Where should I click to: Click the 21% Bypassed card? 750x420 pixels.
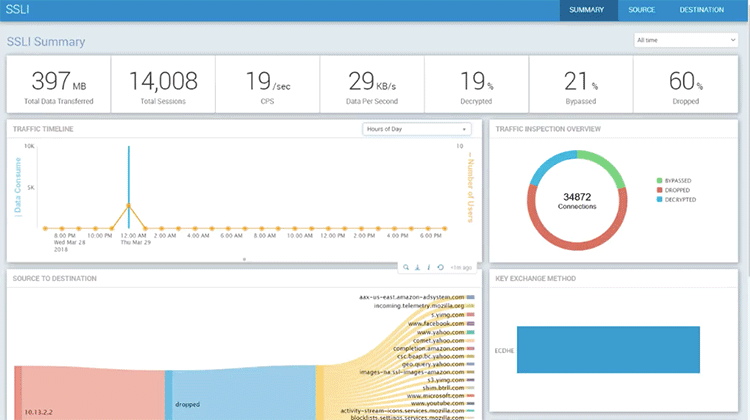click(581, 85)
